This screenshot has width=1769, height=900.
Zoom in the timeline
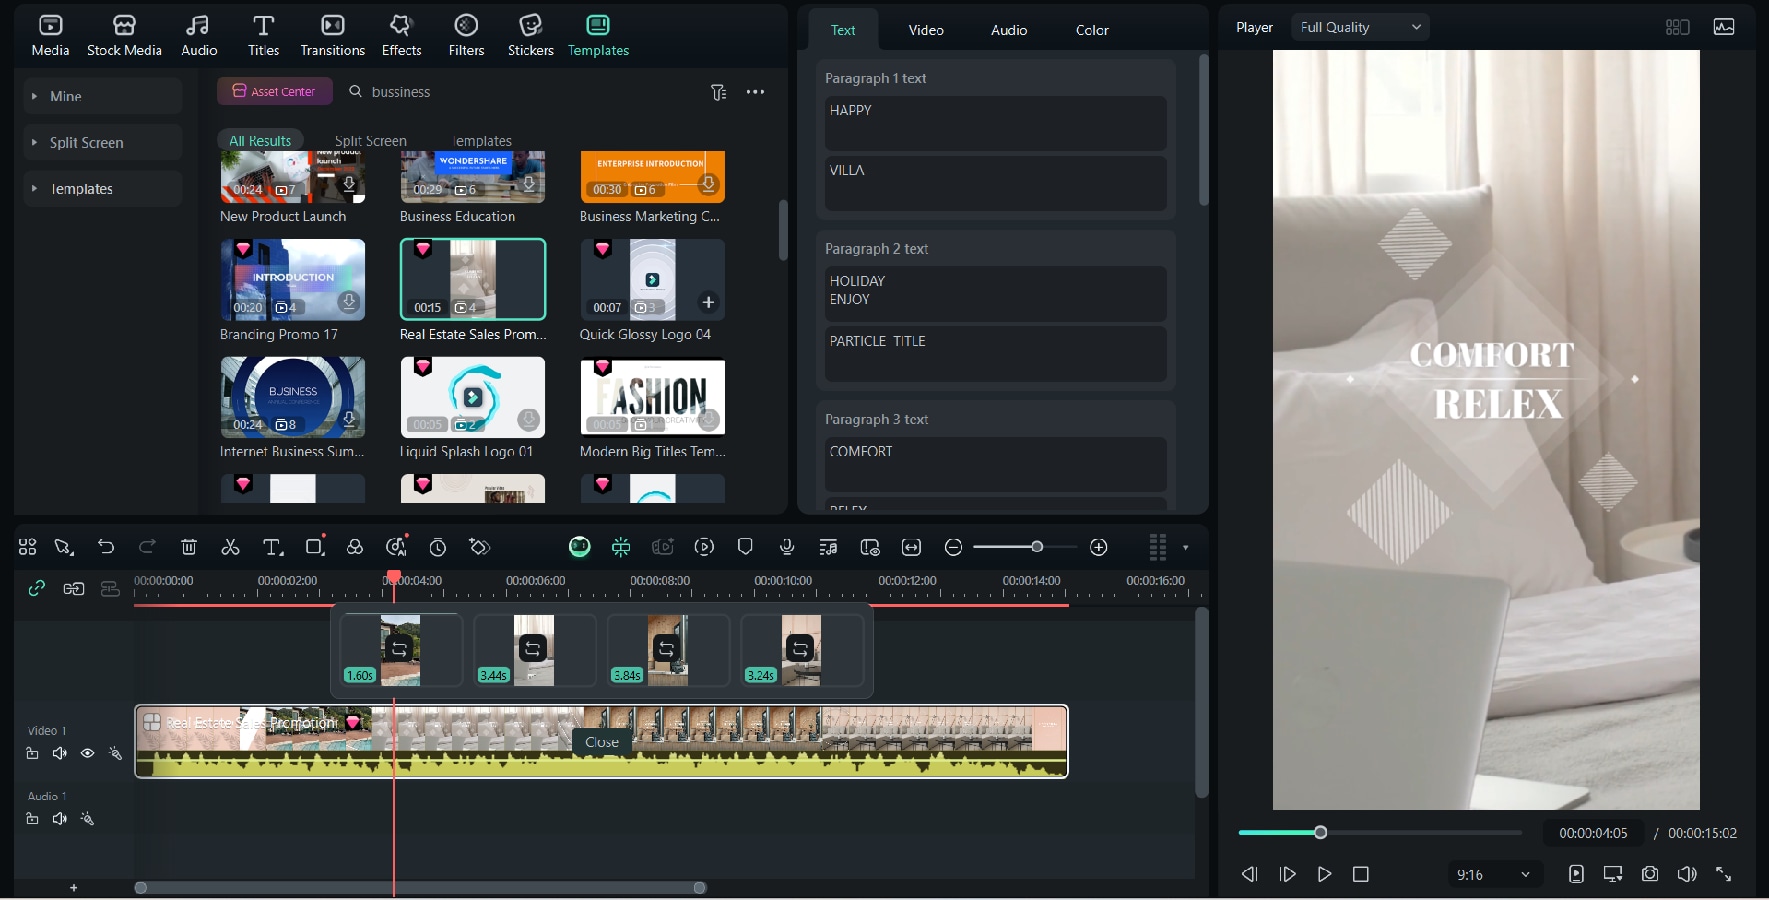(x=1099, y=547)
